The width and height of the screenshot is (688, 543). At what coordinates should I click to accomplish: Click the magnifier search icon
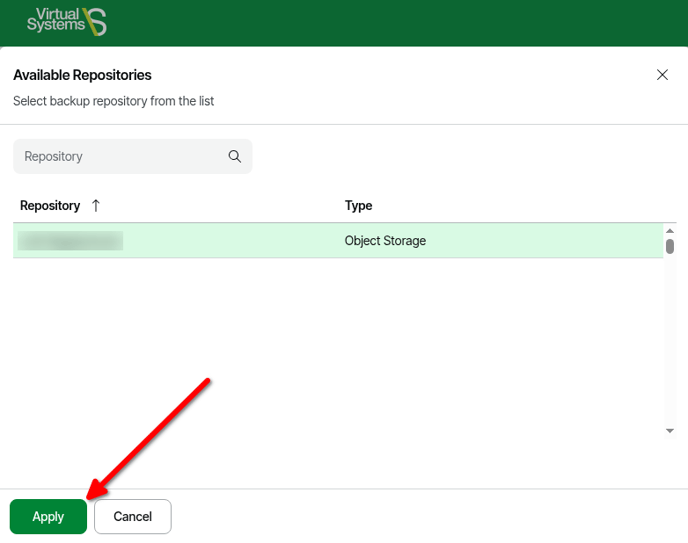(x=235, y=156)
